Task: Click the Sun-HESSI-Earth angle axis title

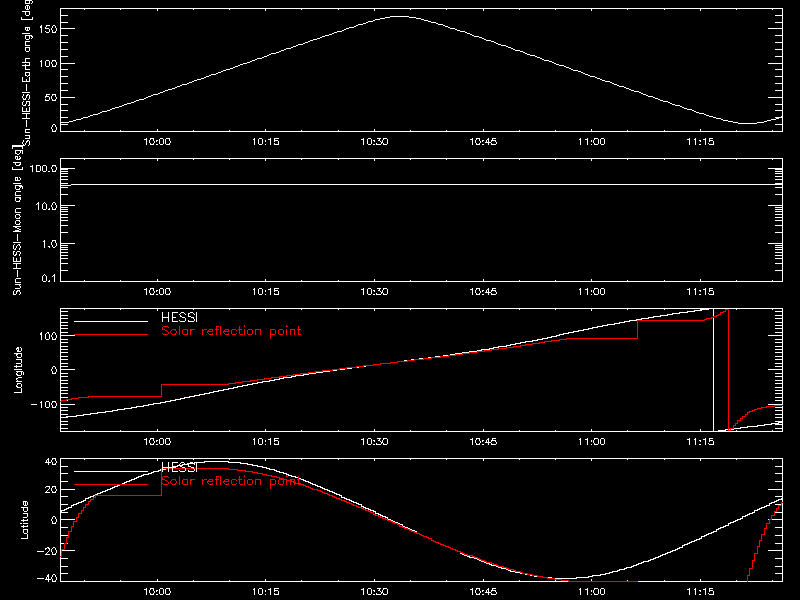Action: pos(27,71)
